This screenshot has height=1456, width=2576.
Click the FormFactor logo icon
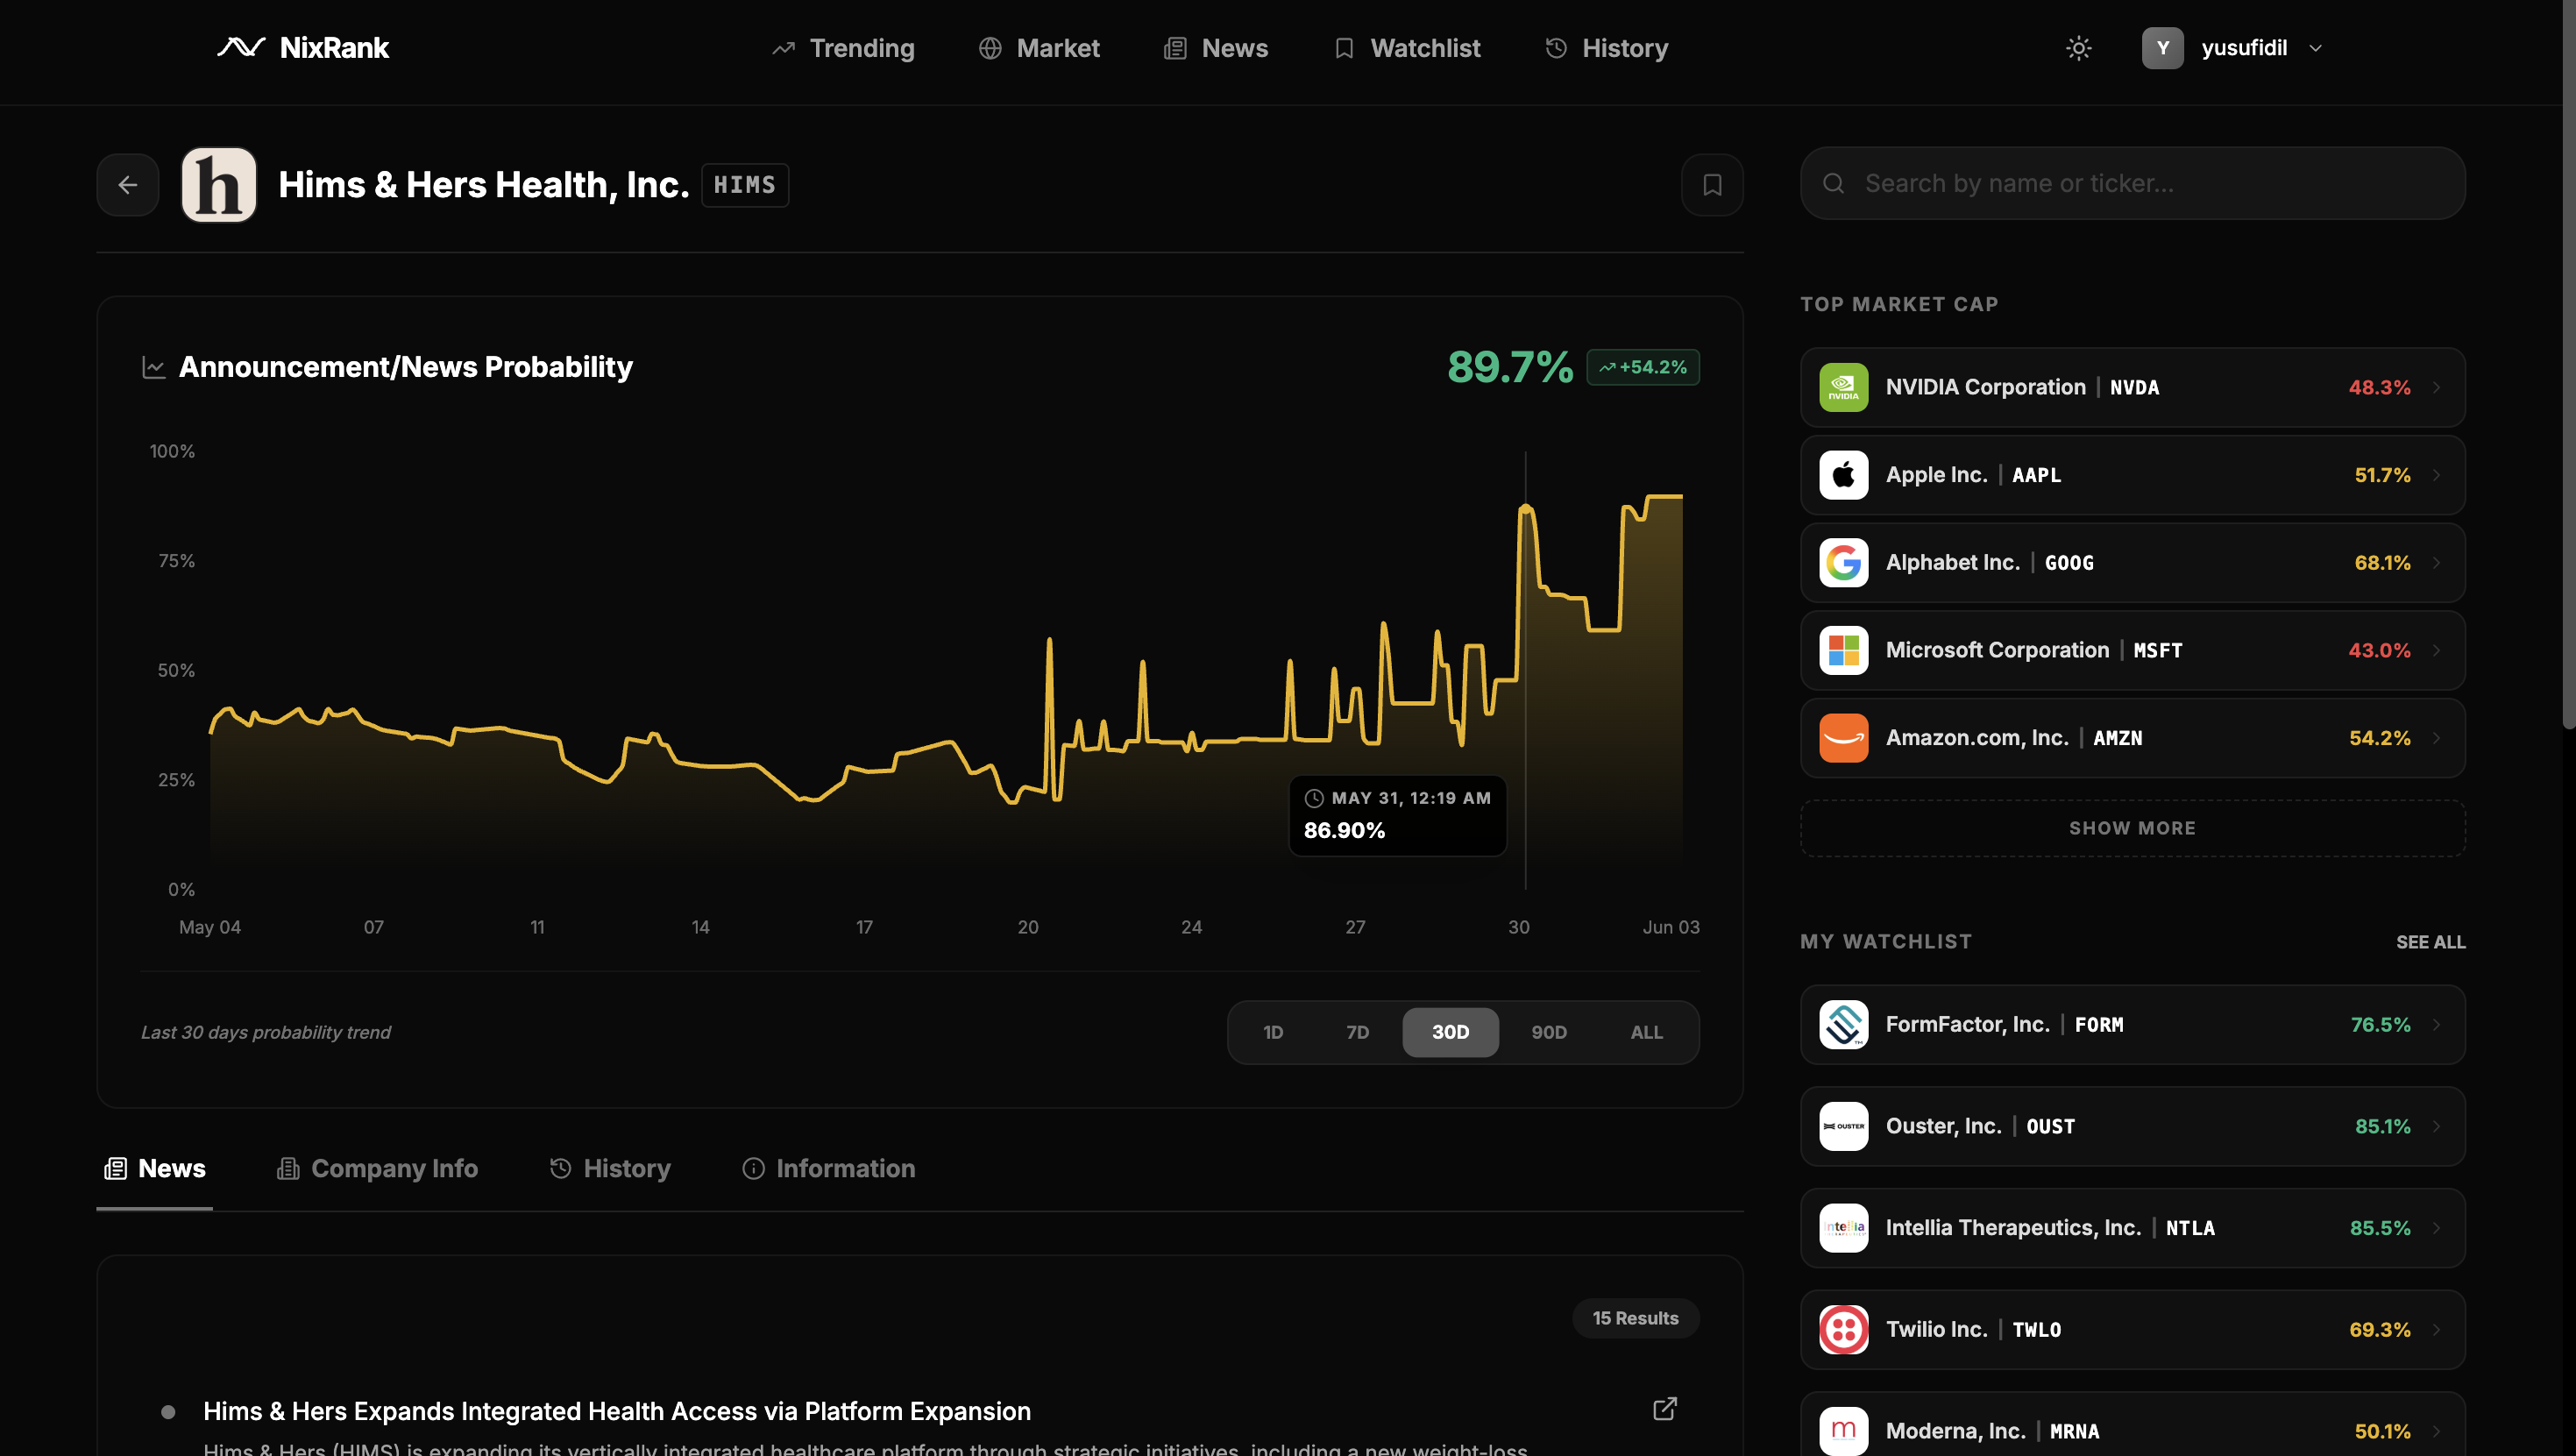pos(1843,1025)
